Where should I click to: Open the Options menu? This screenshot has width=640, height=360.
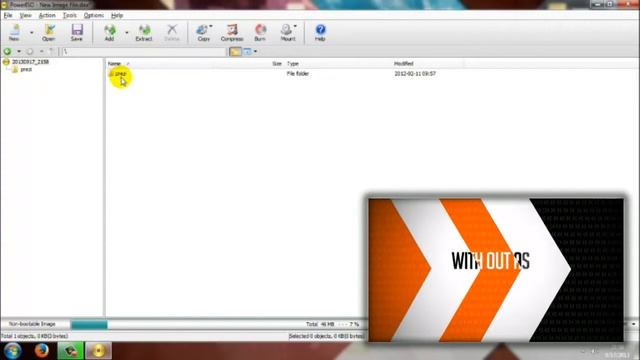point(93,16)
